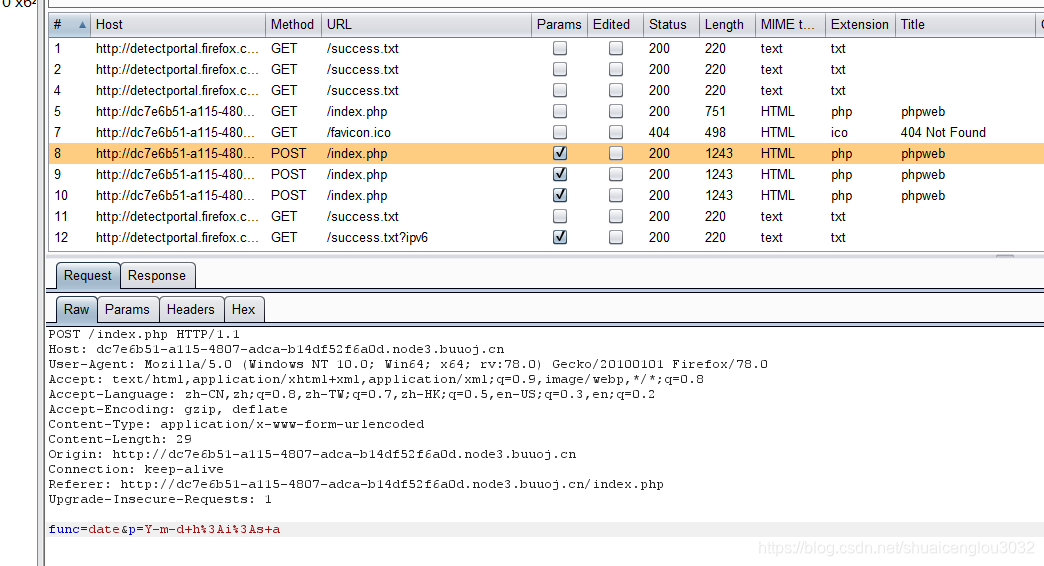The width and height of the screenshot is (1044, 566).
Task: Sort by Status column header
Action: 671,25
